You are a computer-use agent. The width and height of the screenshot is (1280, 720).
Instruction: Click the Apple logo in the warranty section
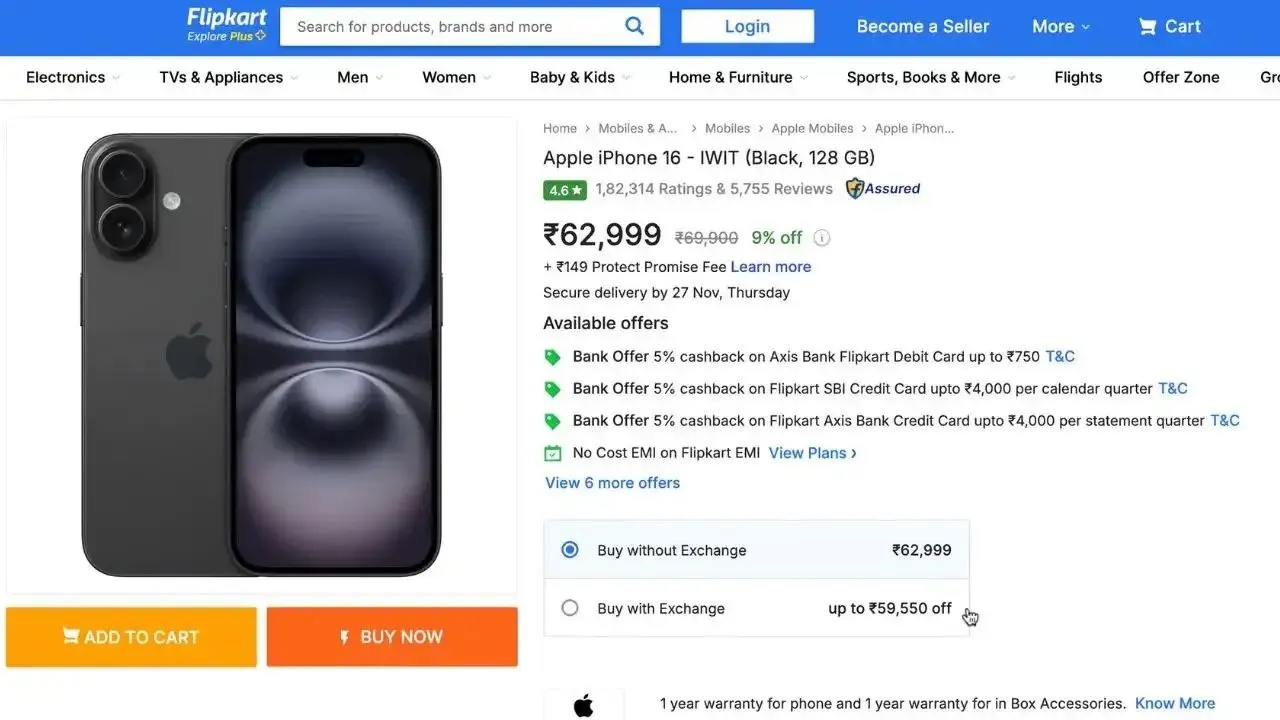(x=584, y=705)
